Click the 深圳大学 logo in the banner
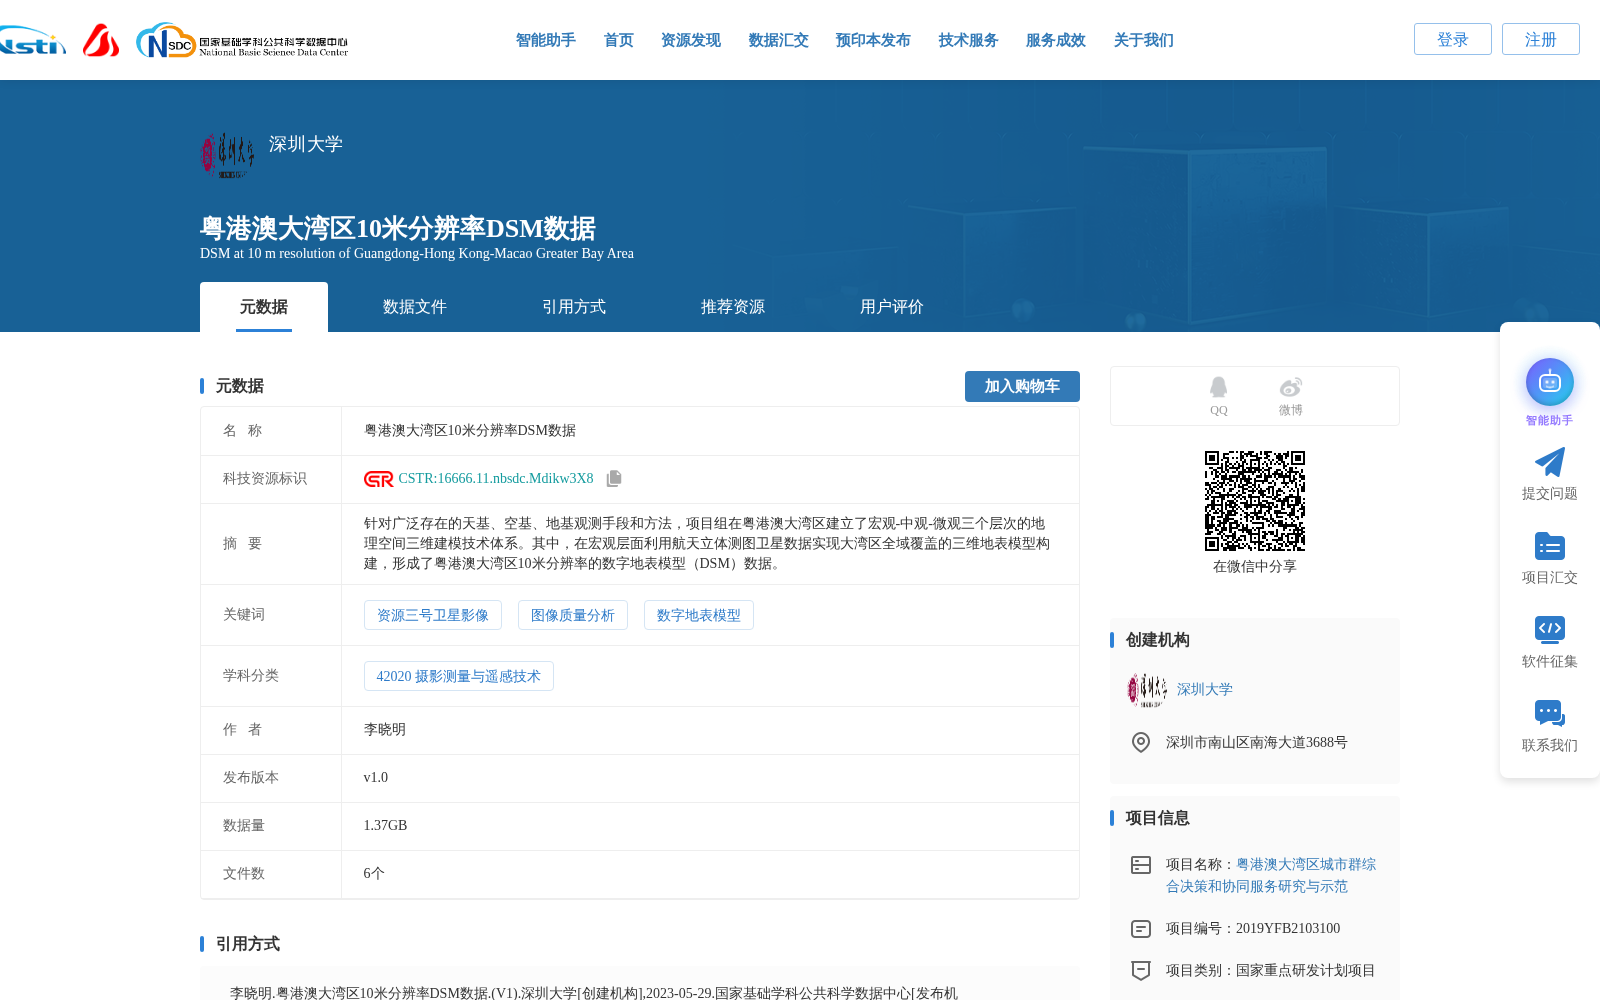 (x=228, y=155)
